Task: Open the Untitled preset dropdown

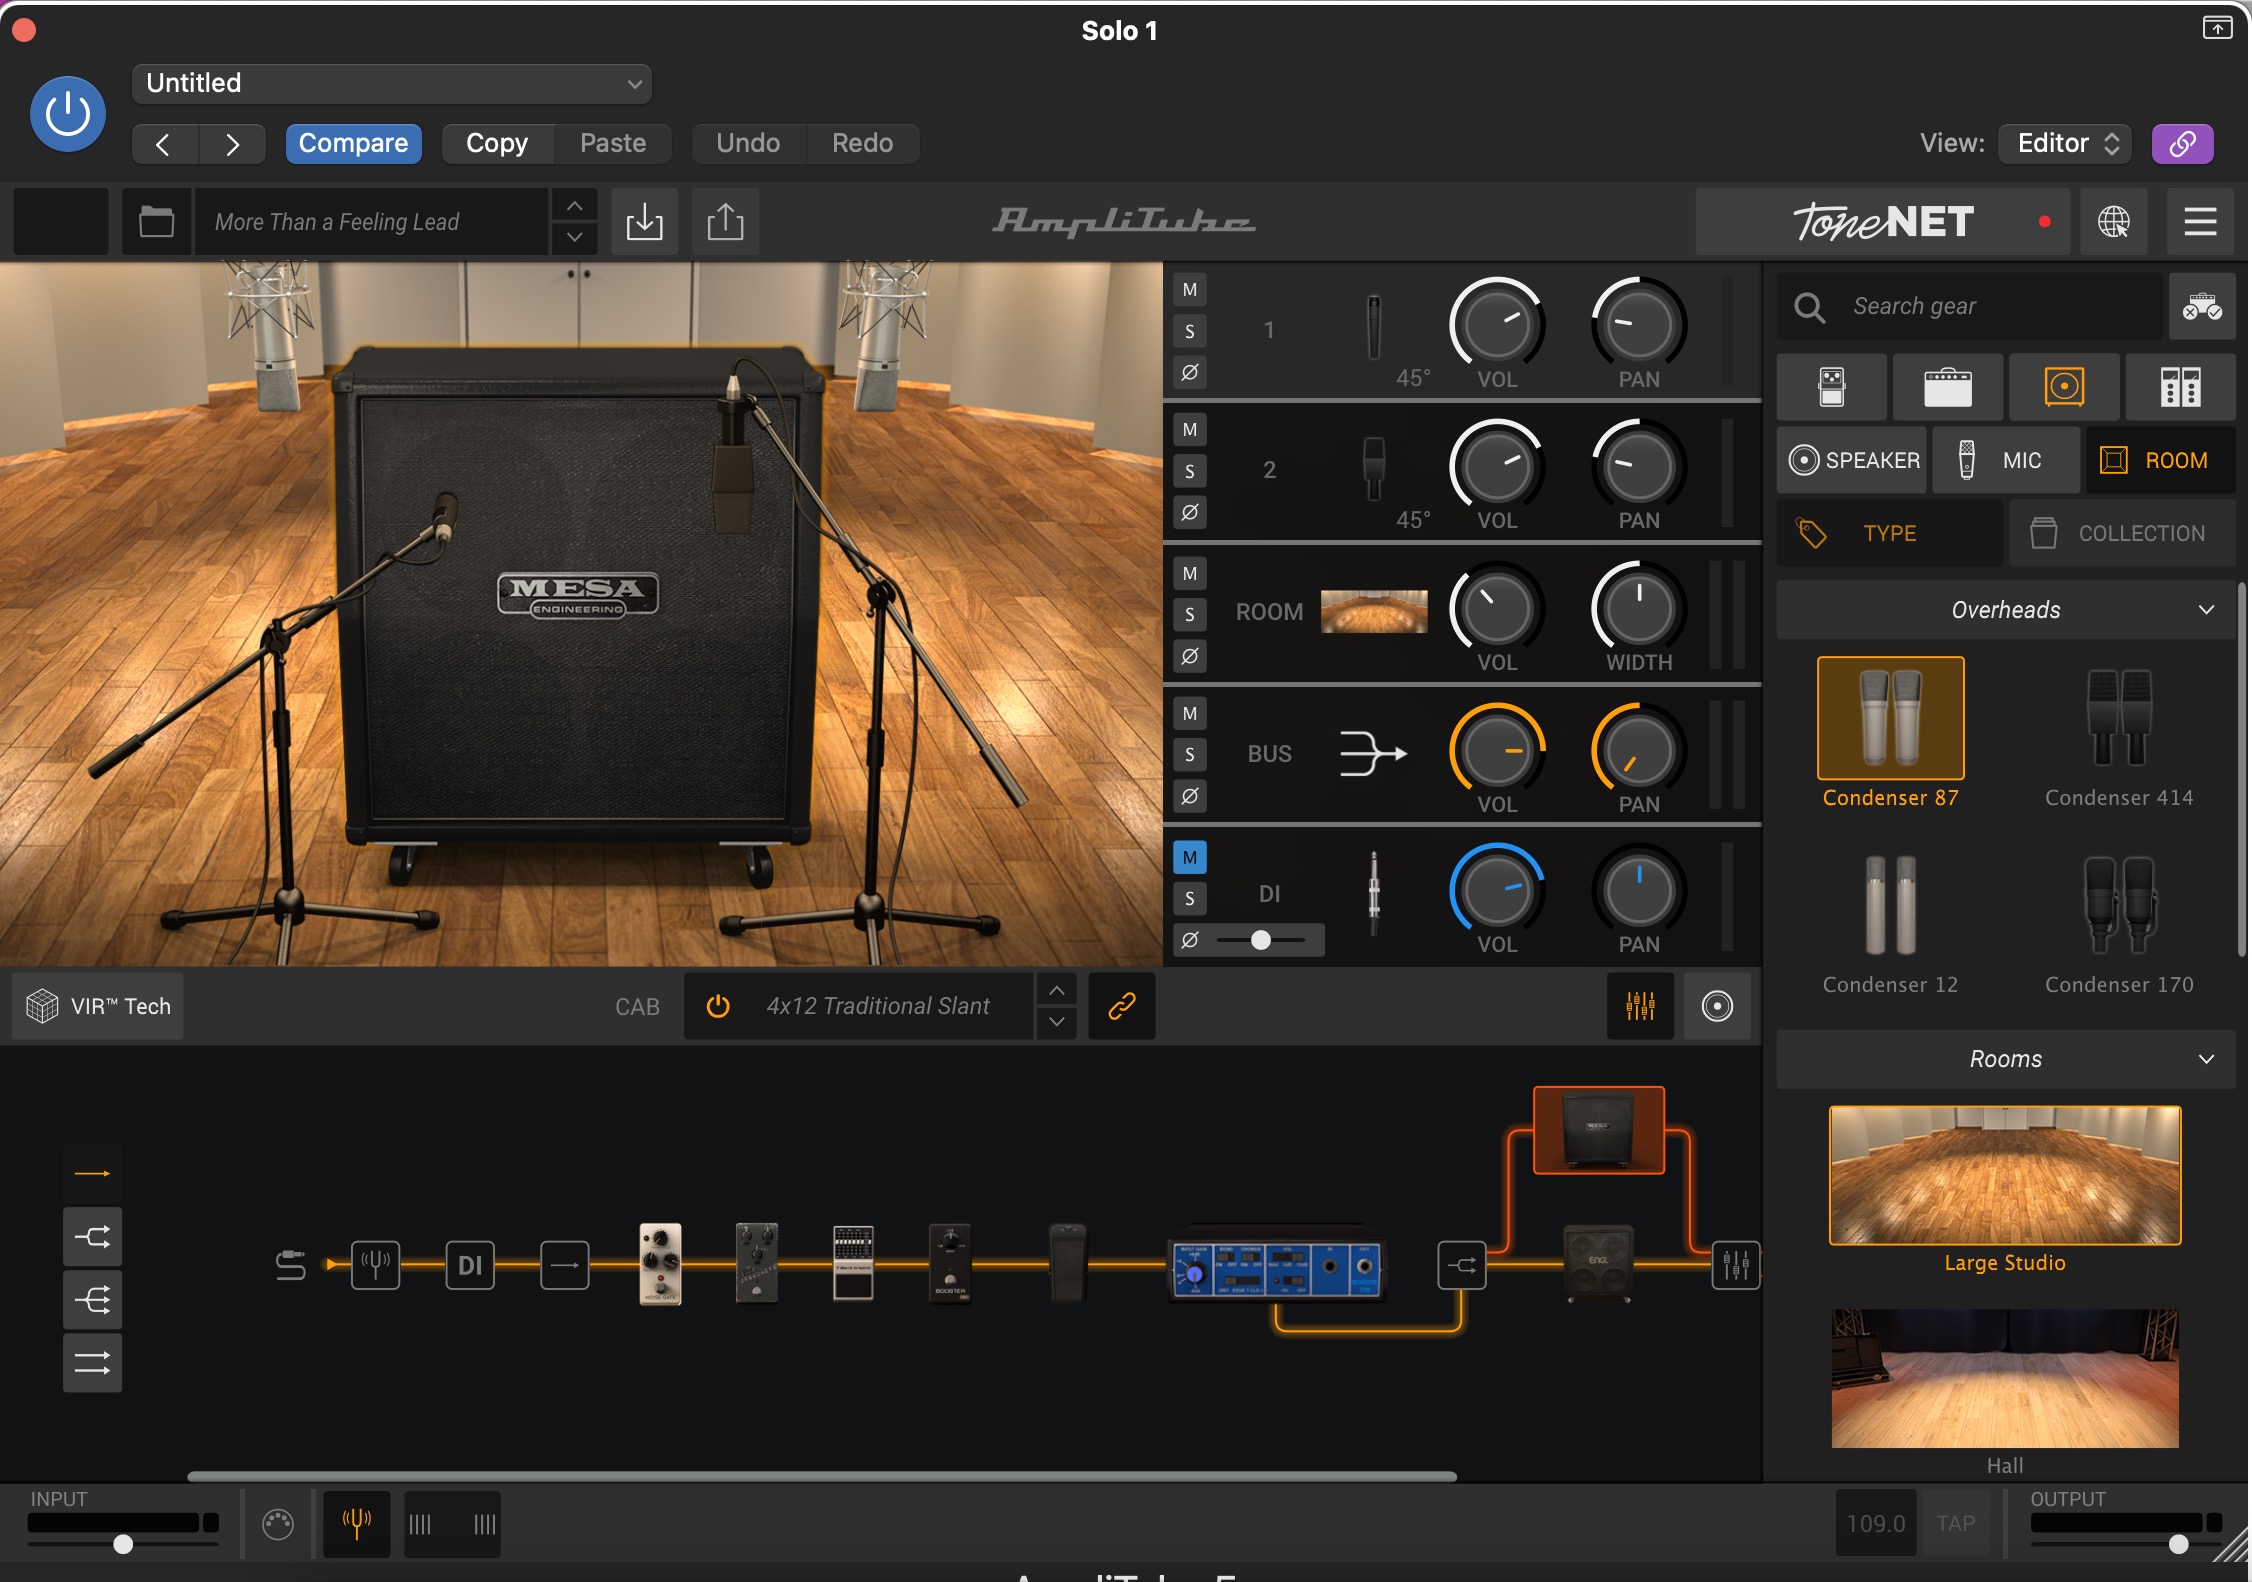Action: coord(392,84)
